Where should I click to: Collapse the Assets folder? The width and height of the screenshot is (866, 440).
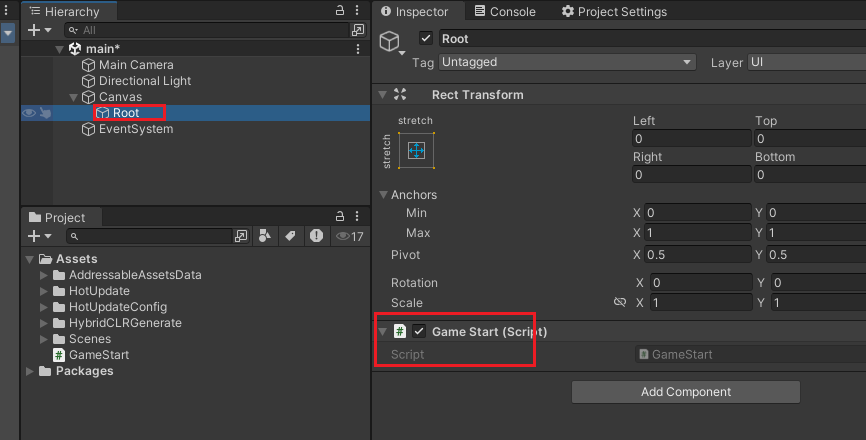coord(30,259)
